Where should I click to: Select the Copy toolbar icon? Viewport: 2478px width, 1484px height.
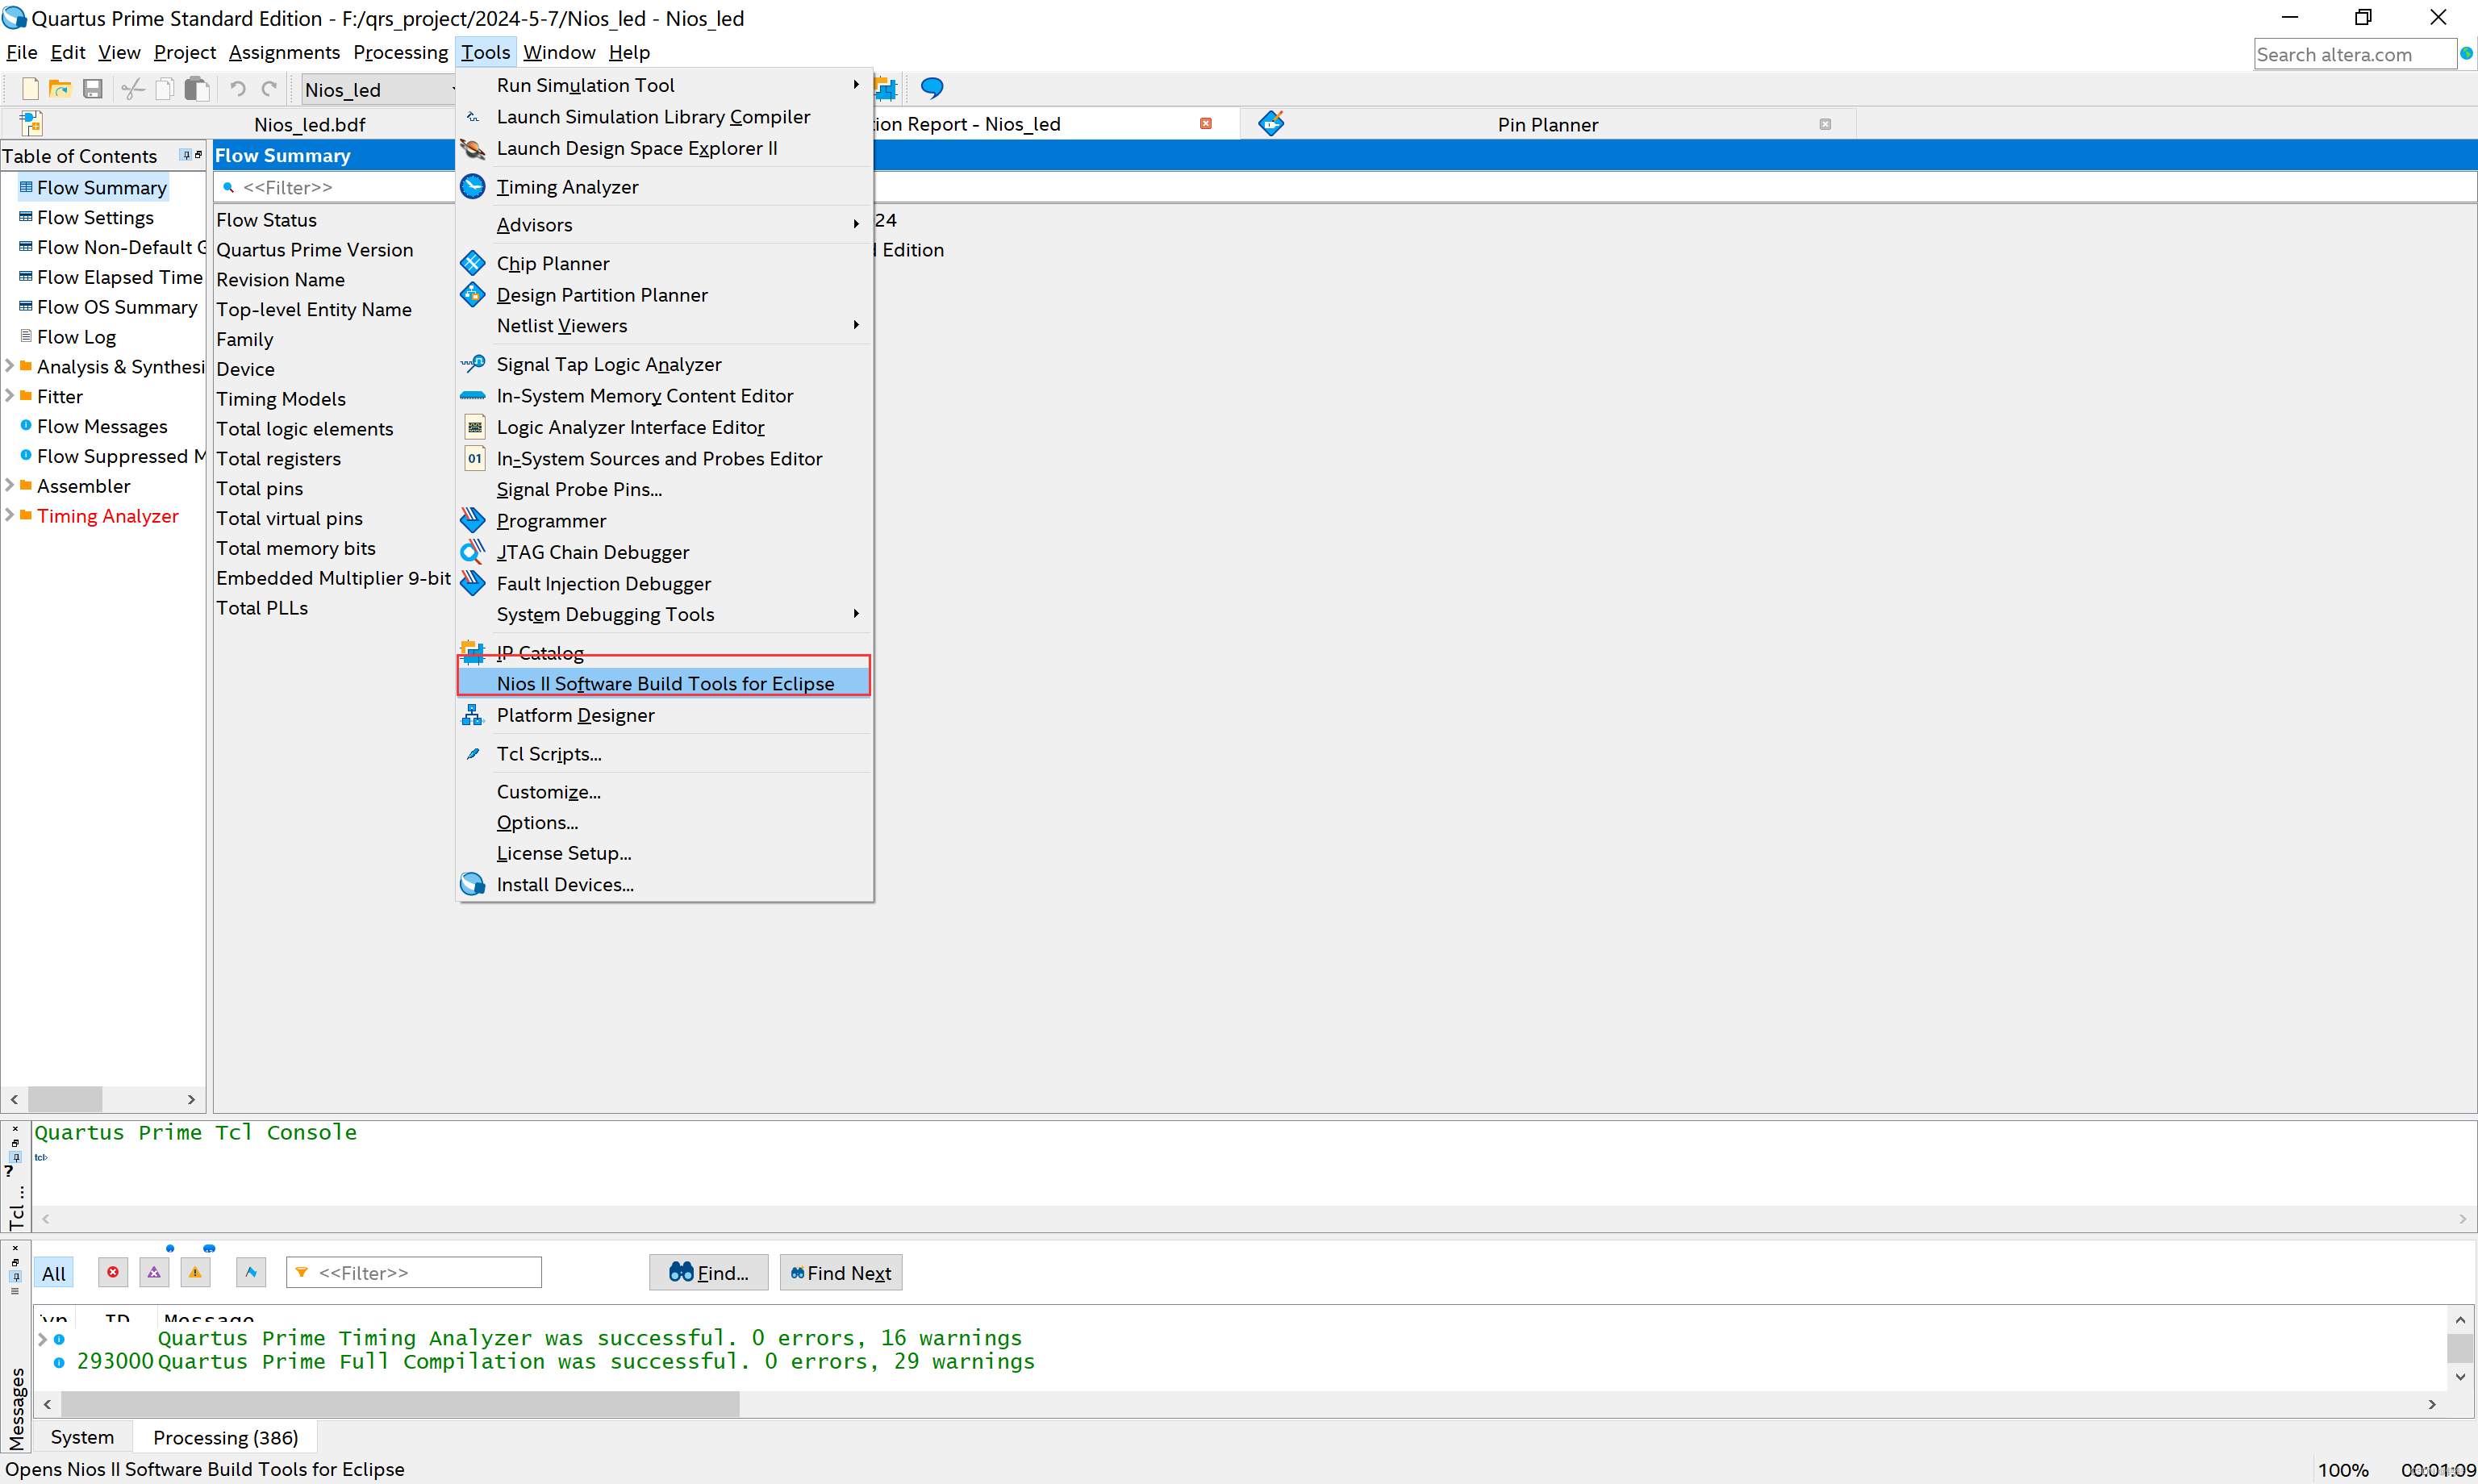164,89
